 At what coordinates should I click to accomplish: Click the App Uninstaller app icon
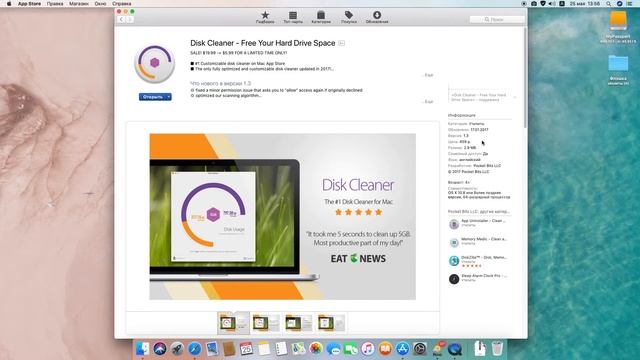454,224
